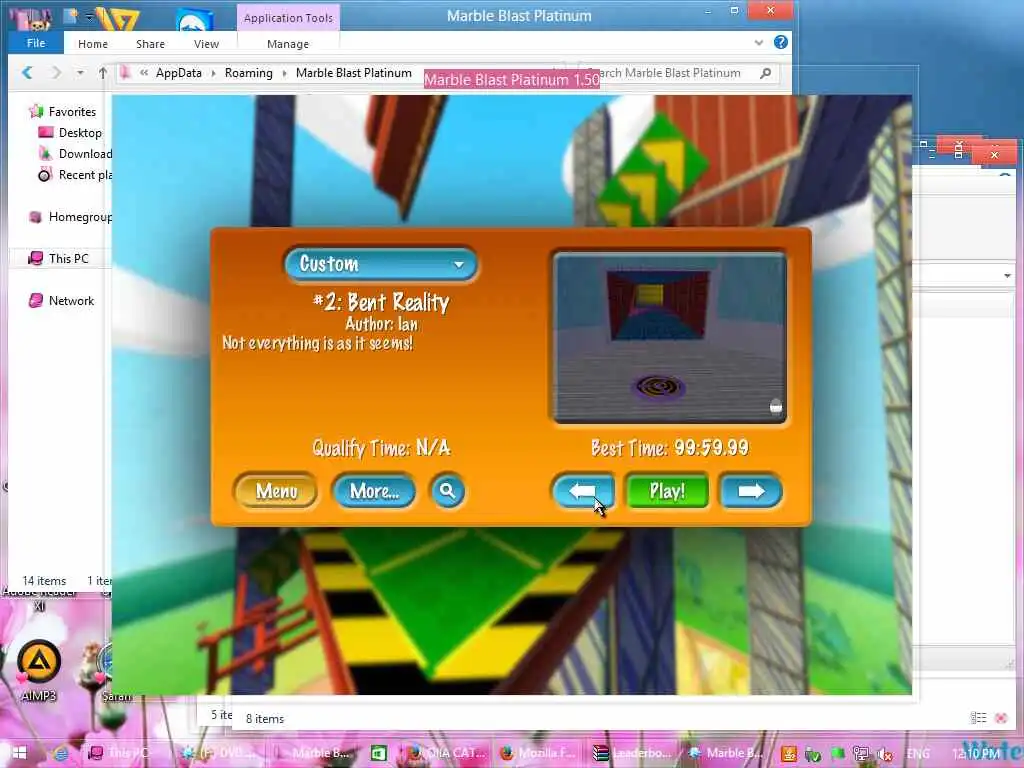Select Desktop in navigation pane

point(80,133)
